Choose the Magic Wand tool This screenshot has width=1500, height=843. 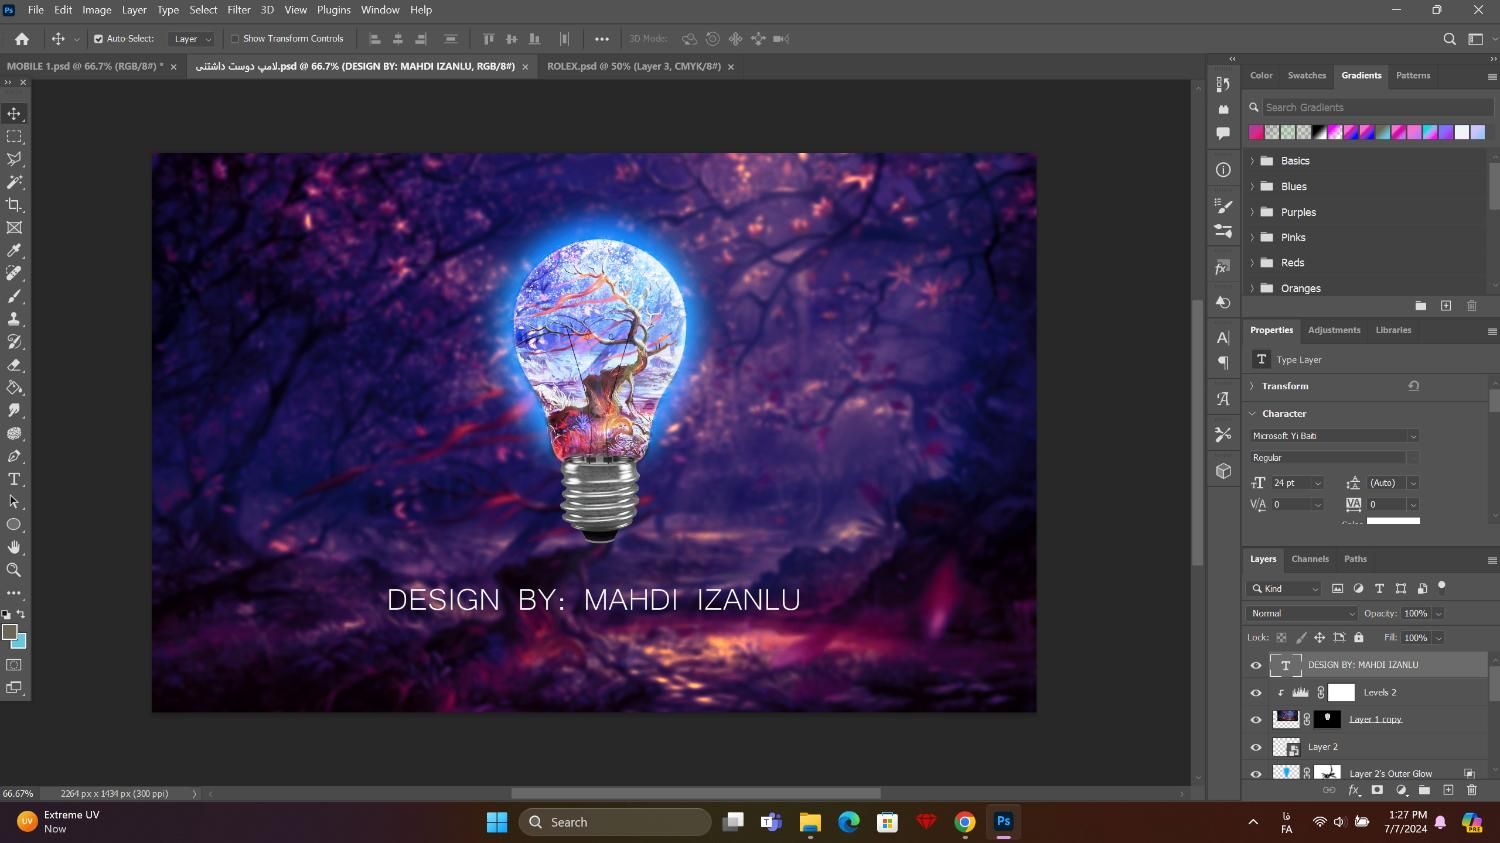pos(14,182)
